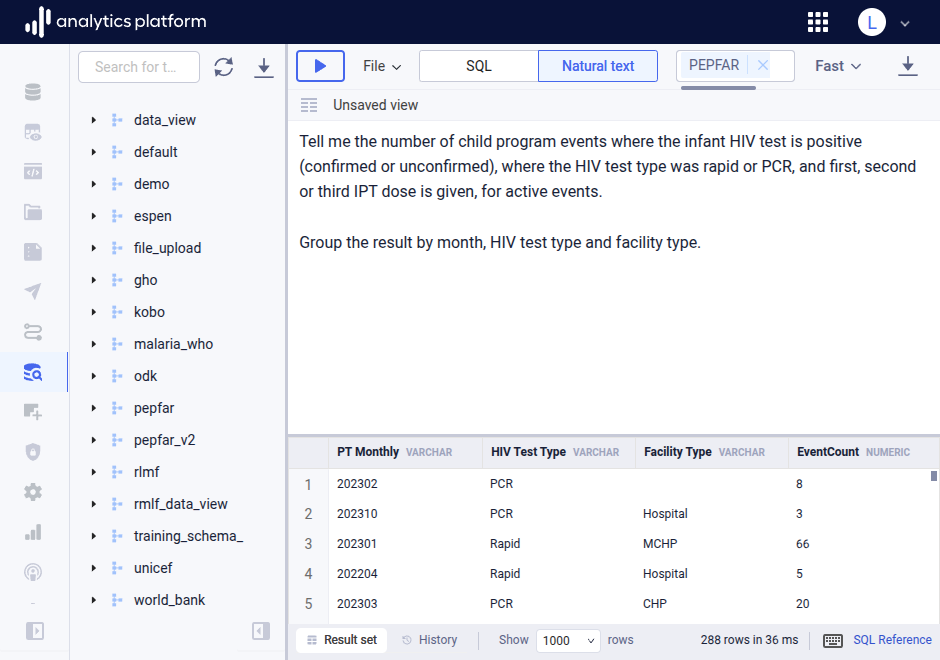Refresh the schema list
The image size is (940, 660).
coord(224,67)
